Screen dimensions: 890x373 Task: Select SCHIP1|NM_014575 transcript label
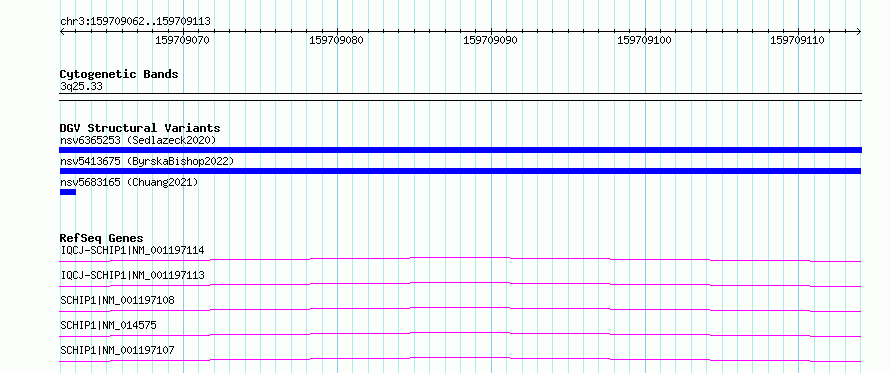tap(108, 325)
